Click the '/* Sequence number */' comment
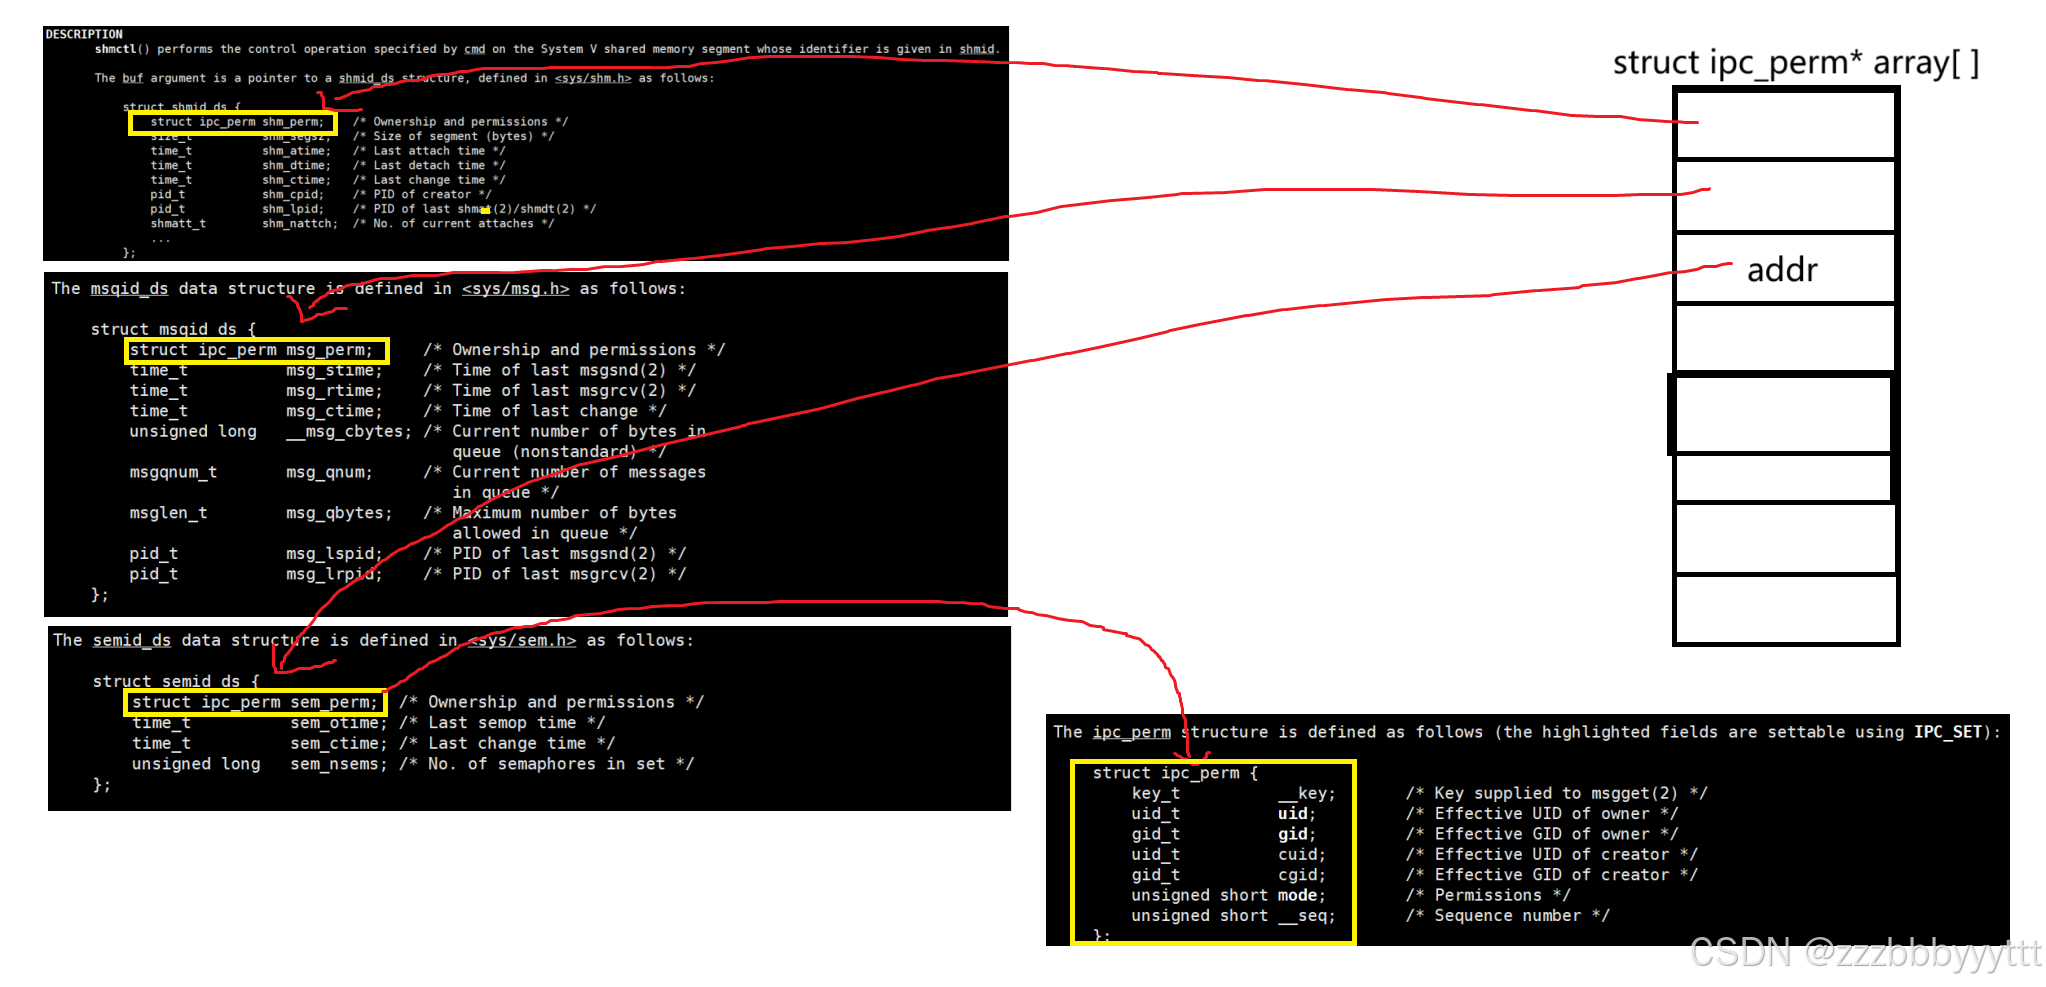The image size is (2046, 987). [1507, 916]
